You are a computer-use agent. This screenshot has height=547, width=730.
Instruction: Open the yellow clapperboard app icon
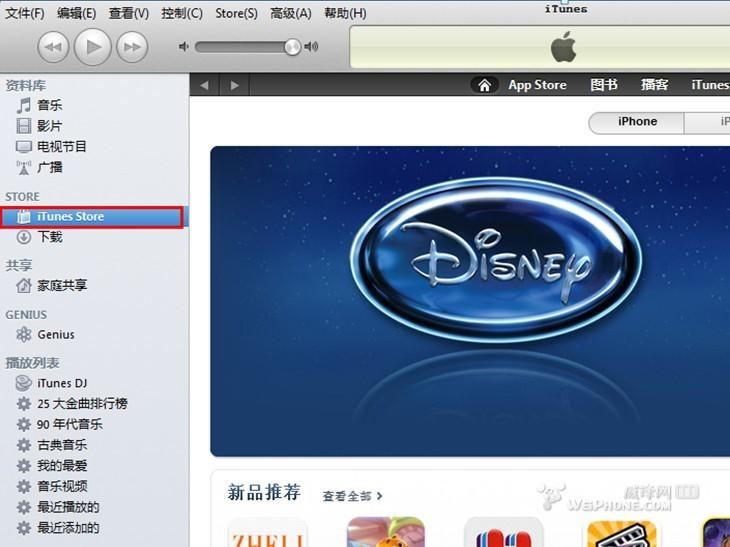(622, 533)
